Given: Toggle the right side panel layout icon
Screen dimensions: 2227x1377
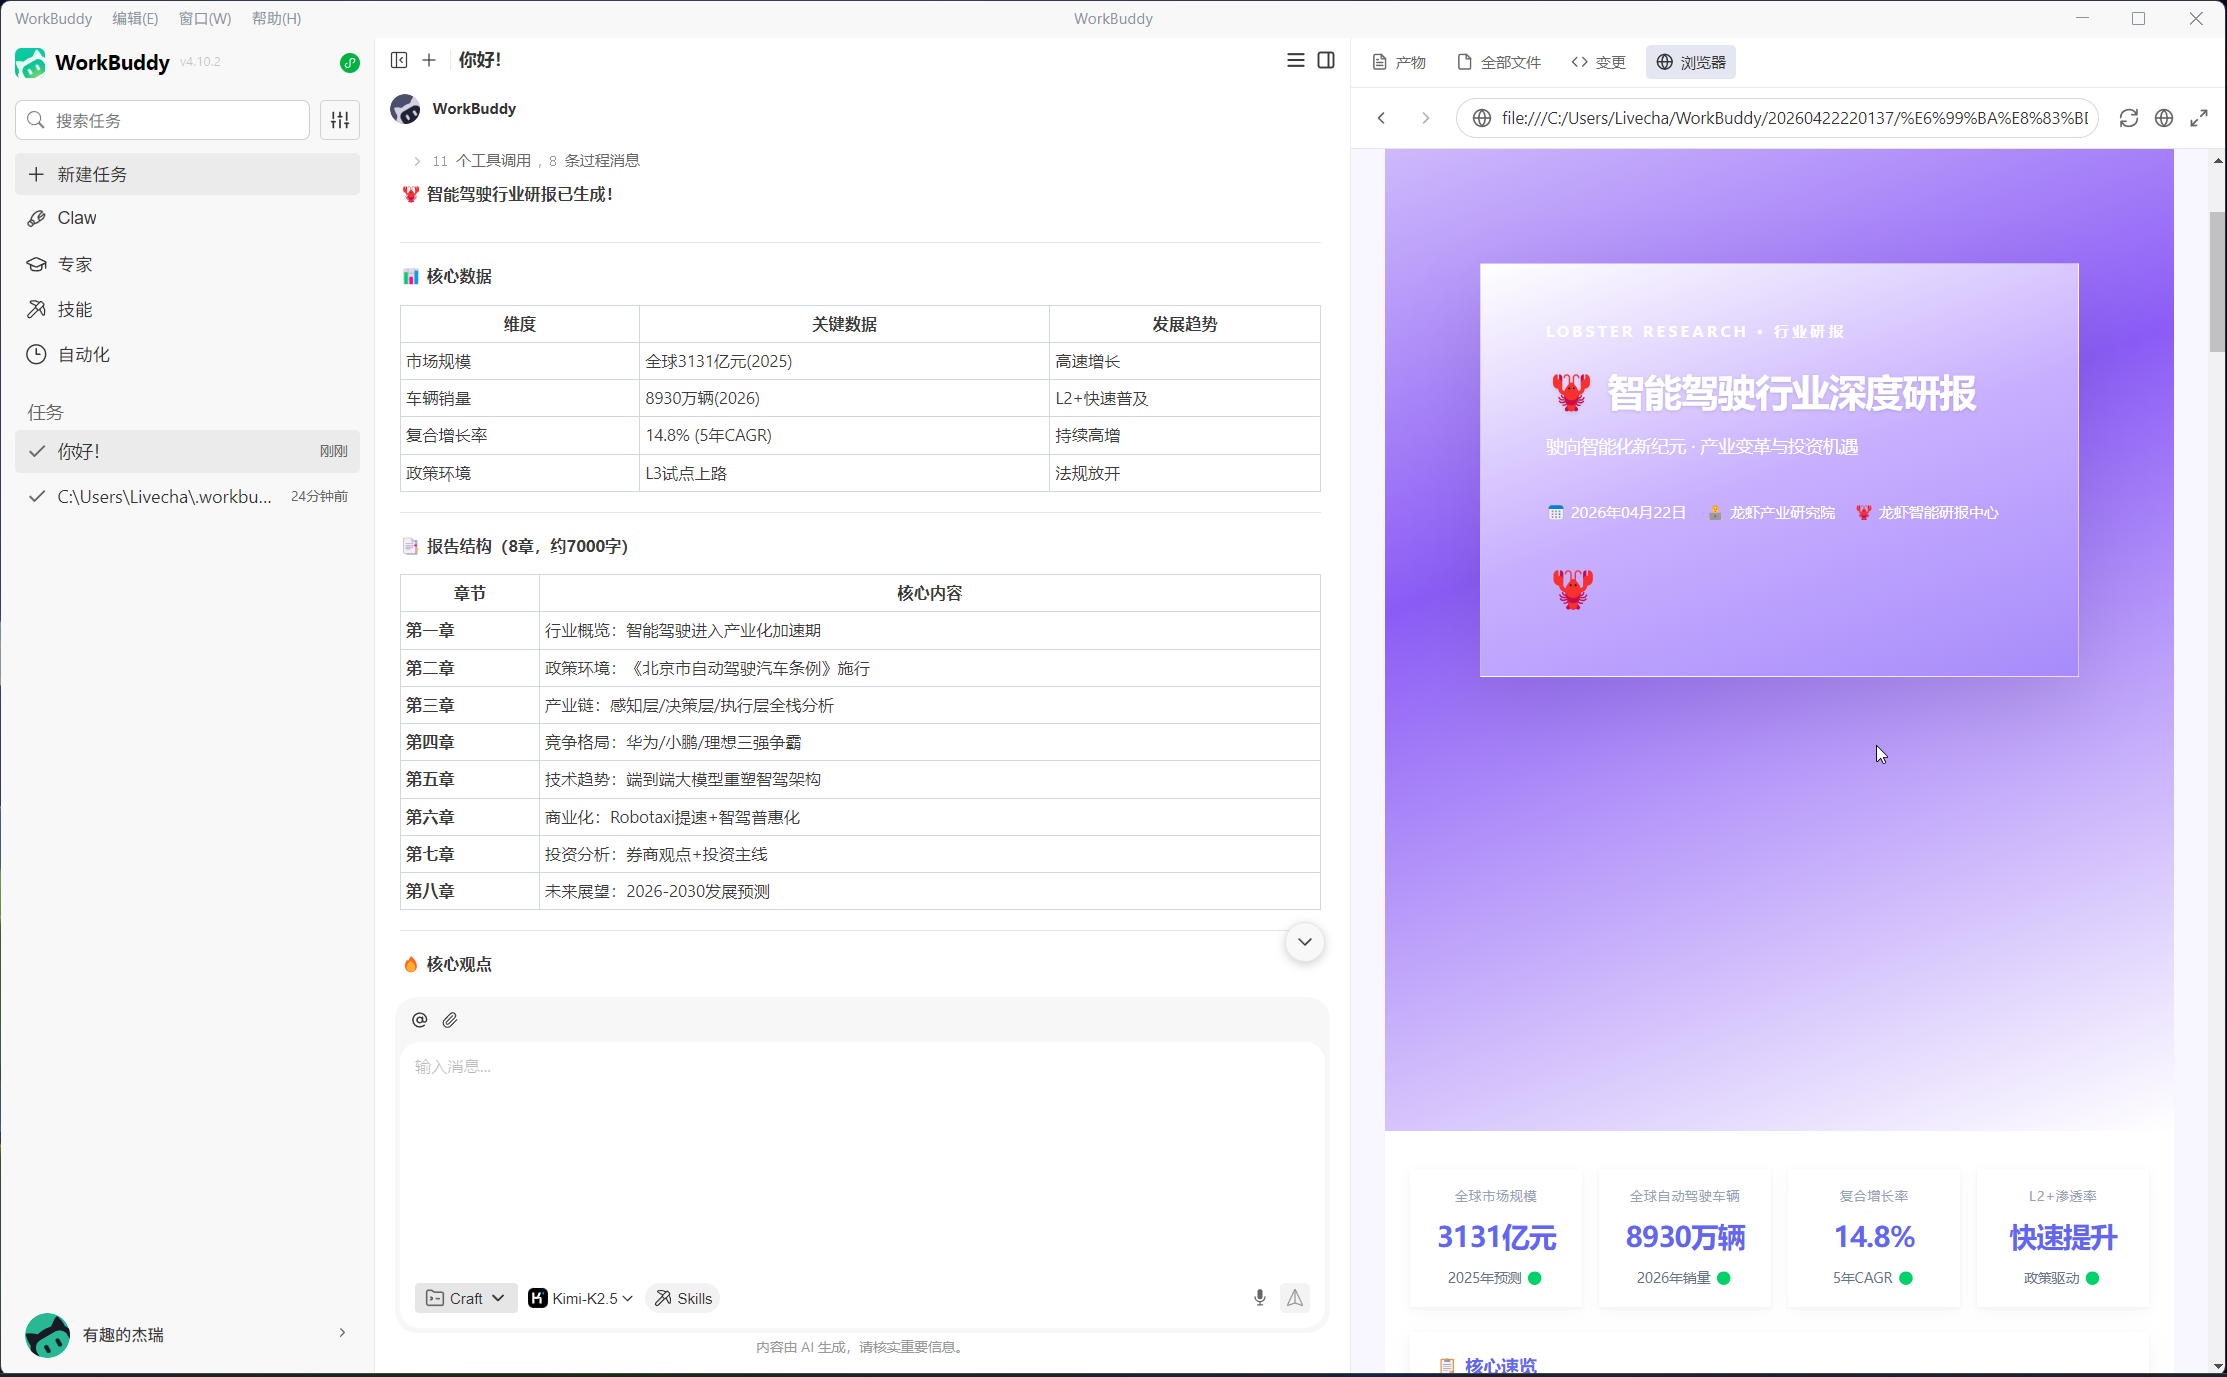Looking at the screenshot, I should coord(1326,60).
